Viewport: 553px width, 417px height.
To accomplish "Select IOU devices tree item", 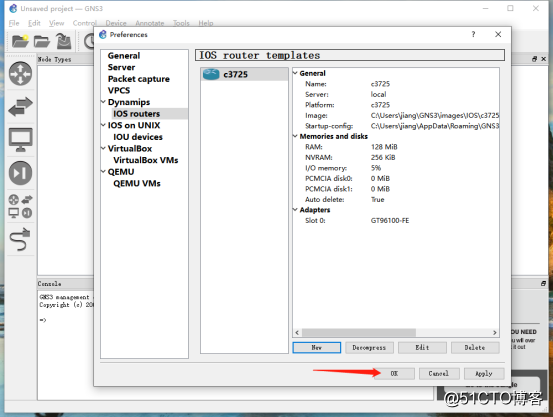I will (x=138, y=137).
